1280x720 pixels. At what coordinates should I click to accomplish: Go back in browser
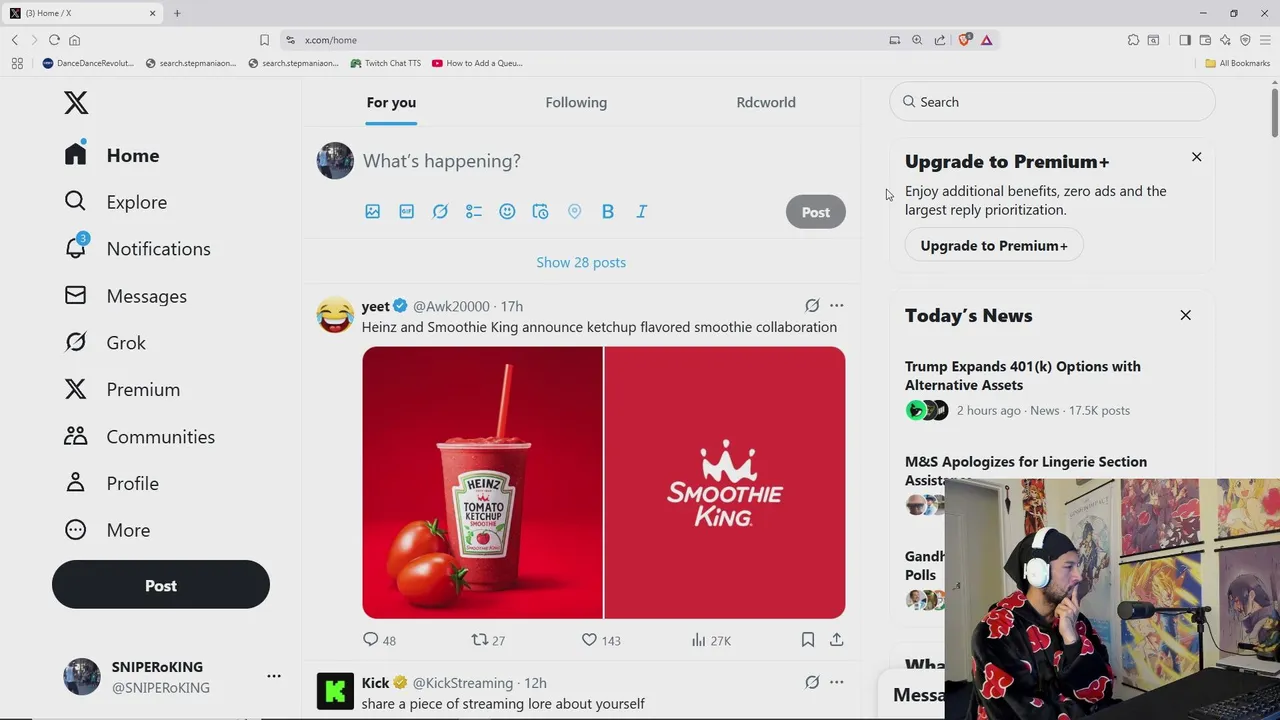point(15,40)
